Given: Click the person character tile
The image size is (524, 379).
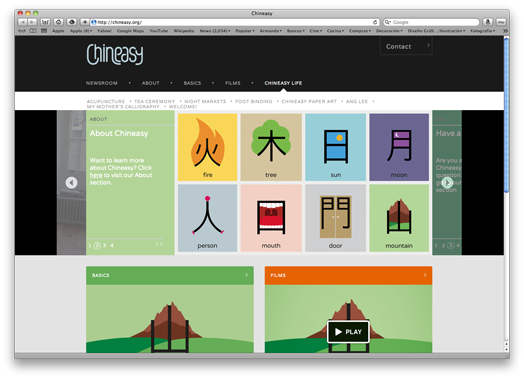Looking at the screenshot, I should pyautogui.click(x=208, y=218).
